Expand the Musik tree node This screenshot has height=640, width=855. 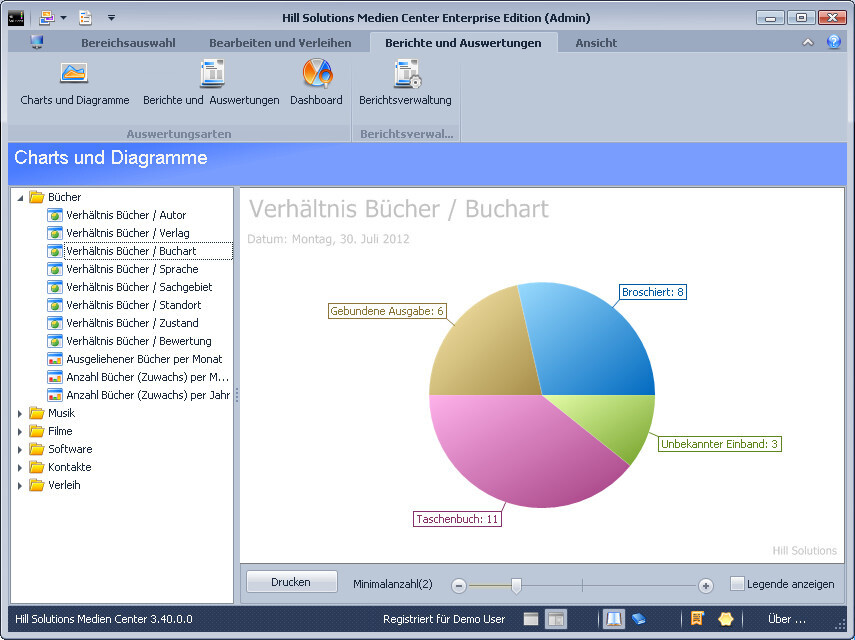point(20,413)
